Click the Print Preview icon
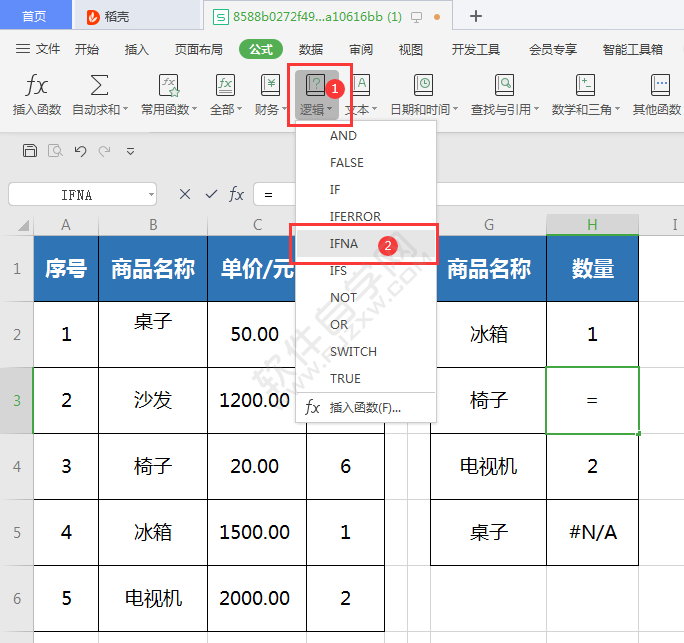This screenshot has width=684, height=643. pyautogui.click(x=55, y=151)
